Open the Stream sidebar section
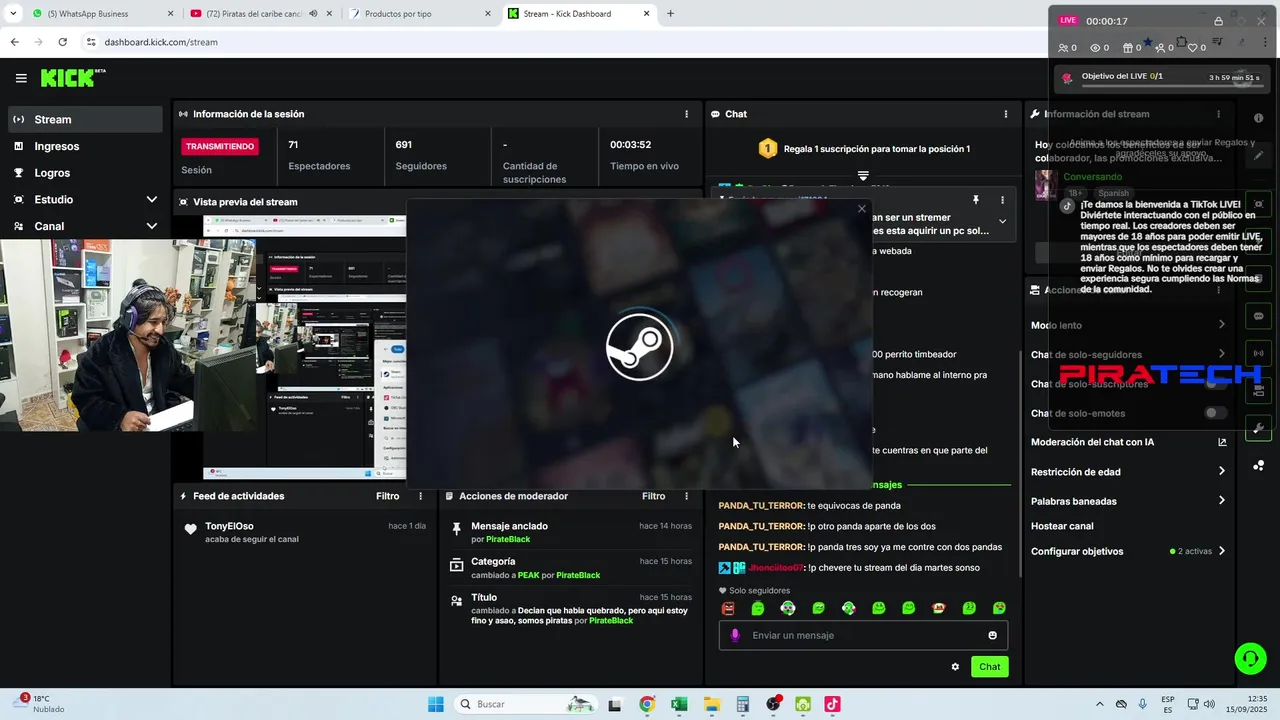Image resolution: width=1280 pixels, height=720 pixels. pos(85,119)
